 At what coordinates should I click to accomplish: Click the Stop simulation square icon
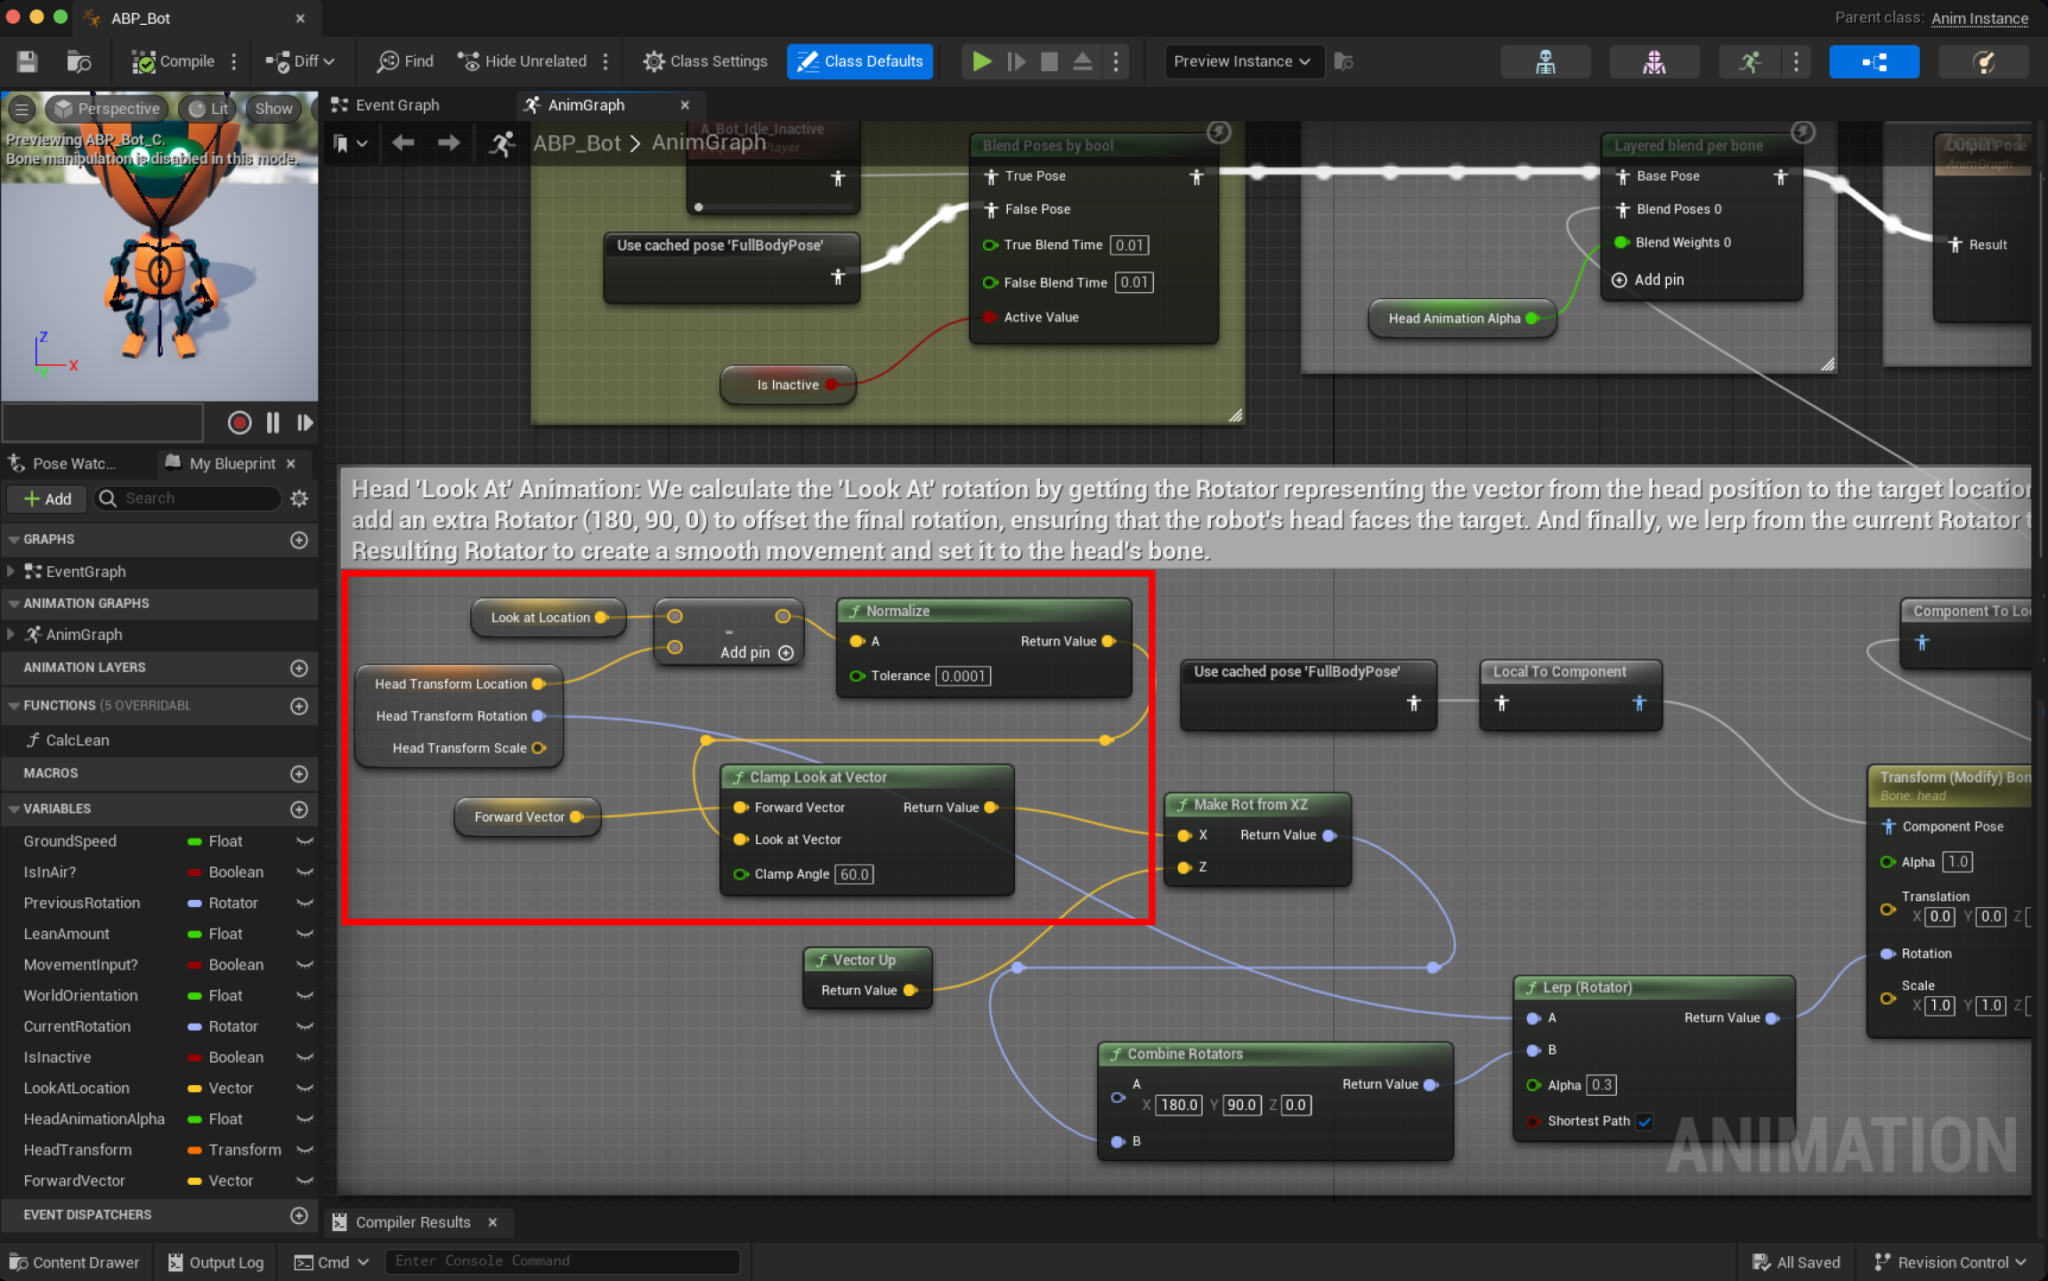pos(1049,61)
